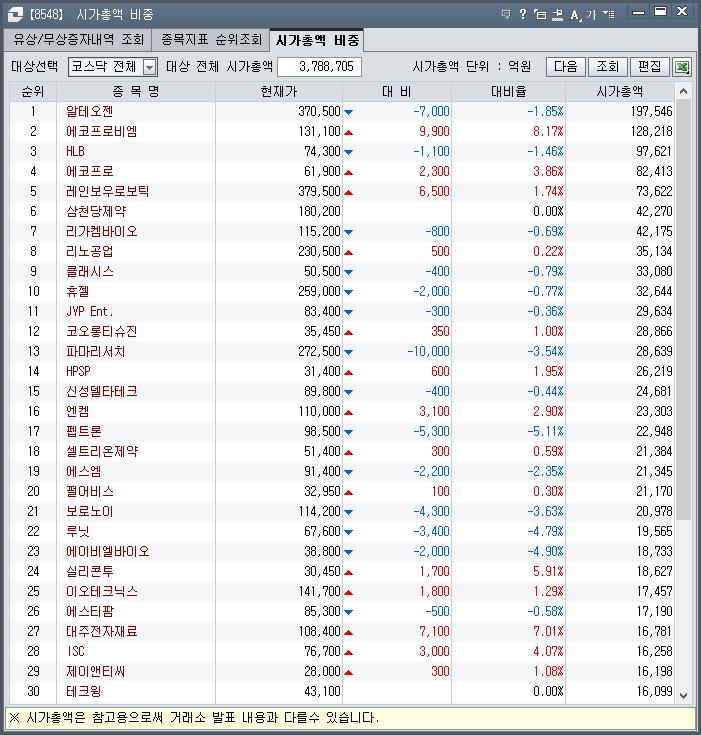Select stock 펄어비스

tap(90, 491)
